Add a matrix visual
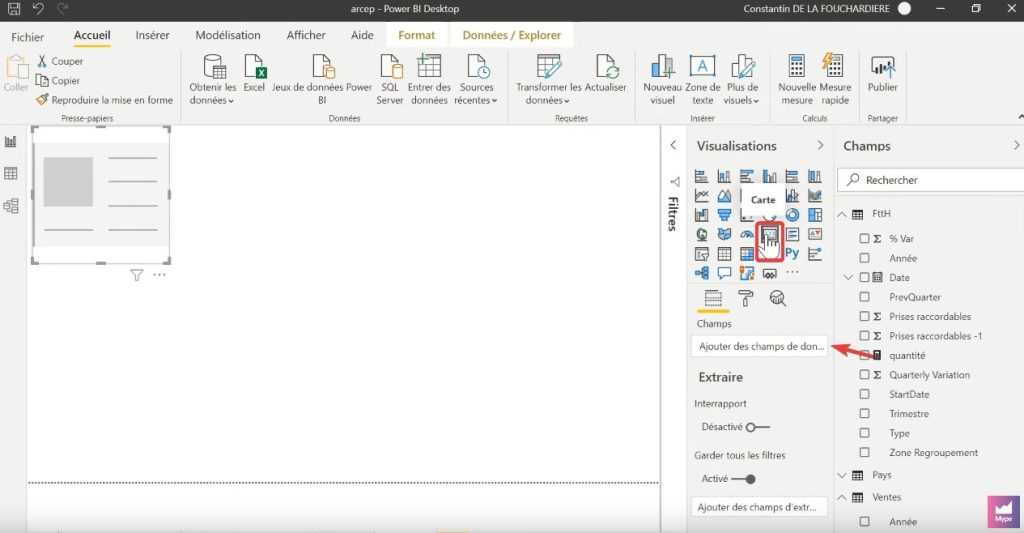 pos(746,253)
